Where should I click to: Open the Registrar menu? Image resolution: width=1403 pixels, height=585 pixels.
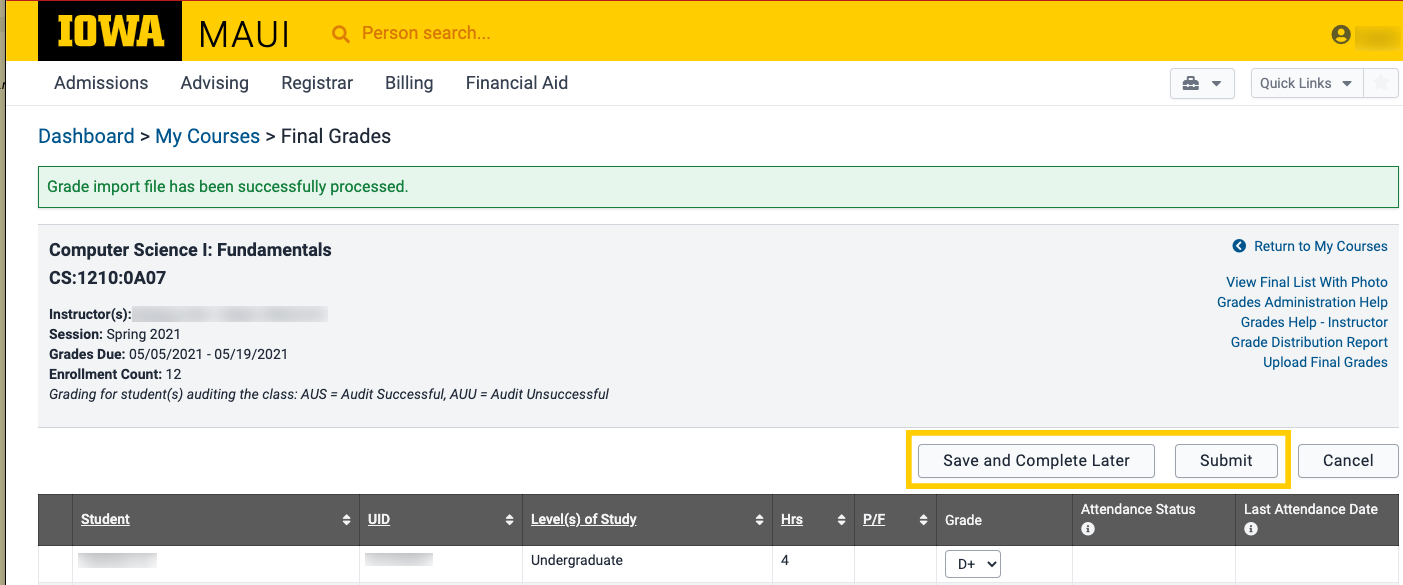pyautogui.click(x=317, y=83)
